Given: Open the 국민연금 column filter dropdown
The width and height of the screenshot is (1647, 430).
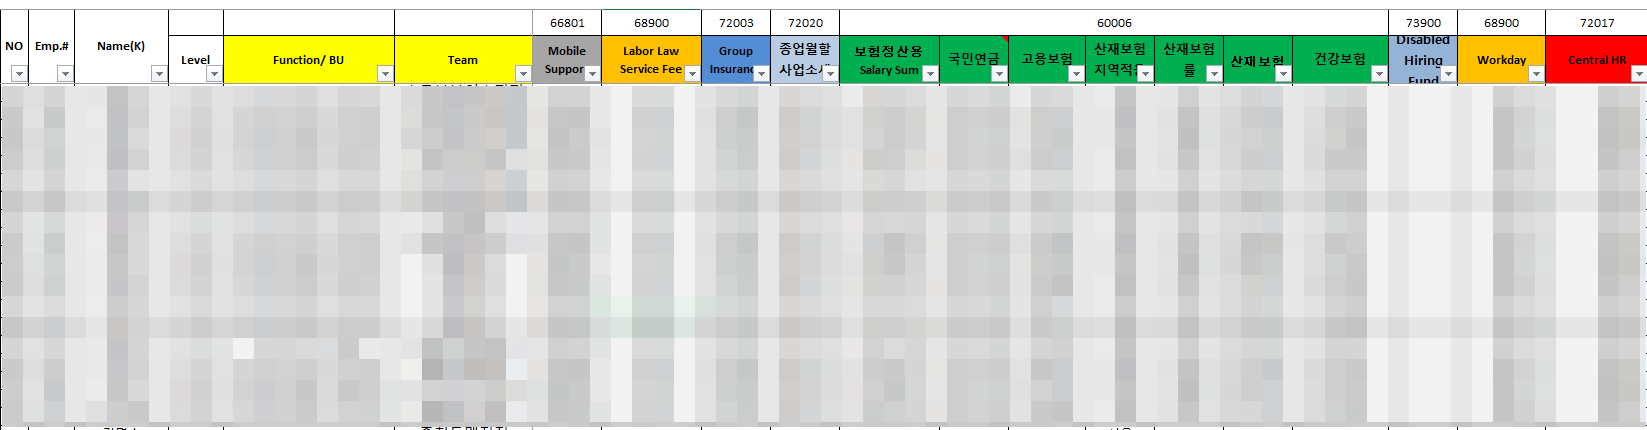Looking at the screenshot, I should point(999,74).
